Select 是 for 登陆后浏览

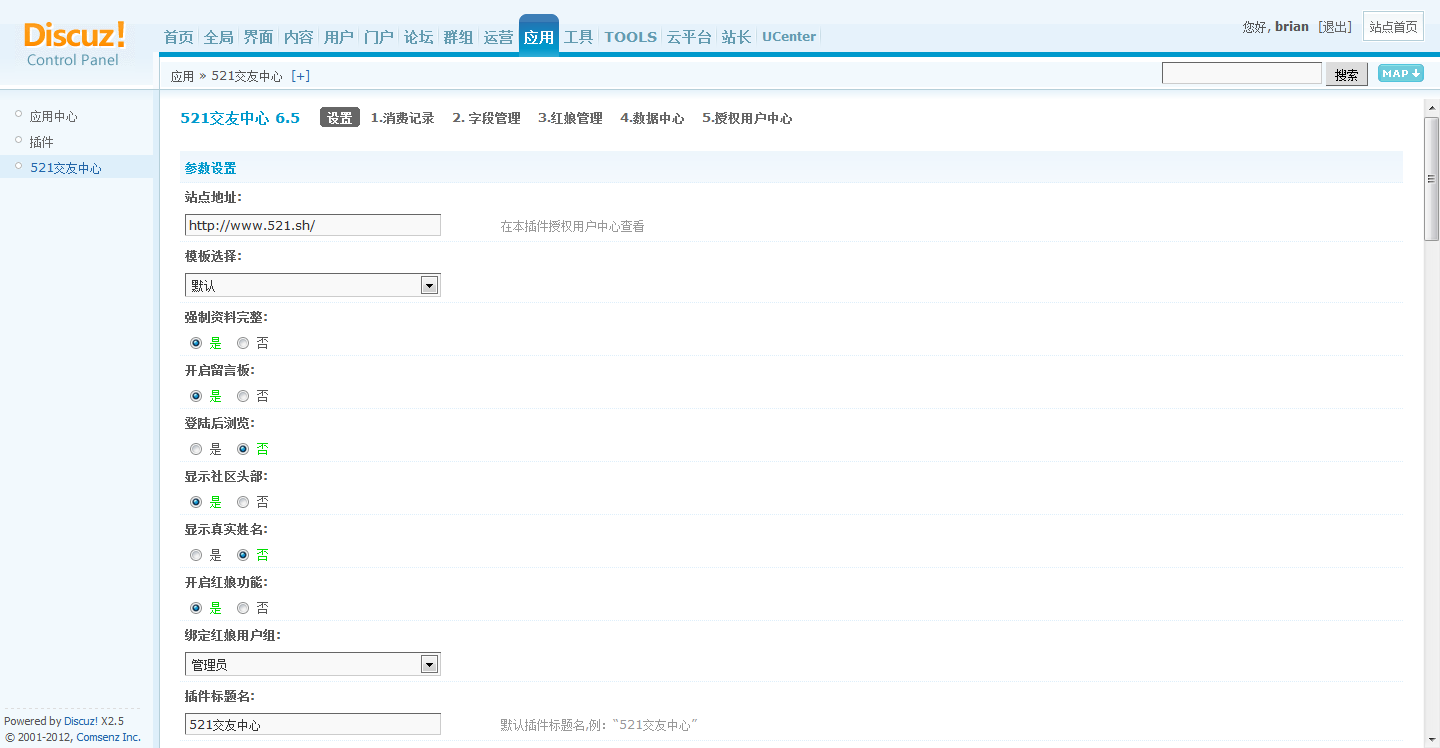196,449
